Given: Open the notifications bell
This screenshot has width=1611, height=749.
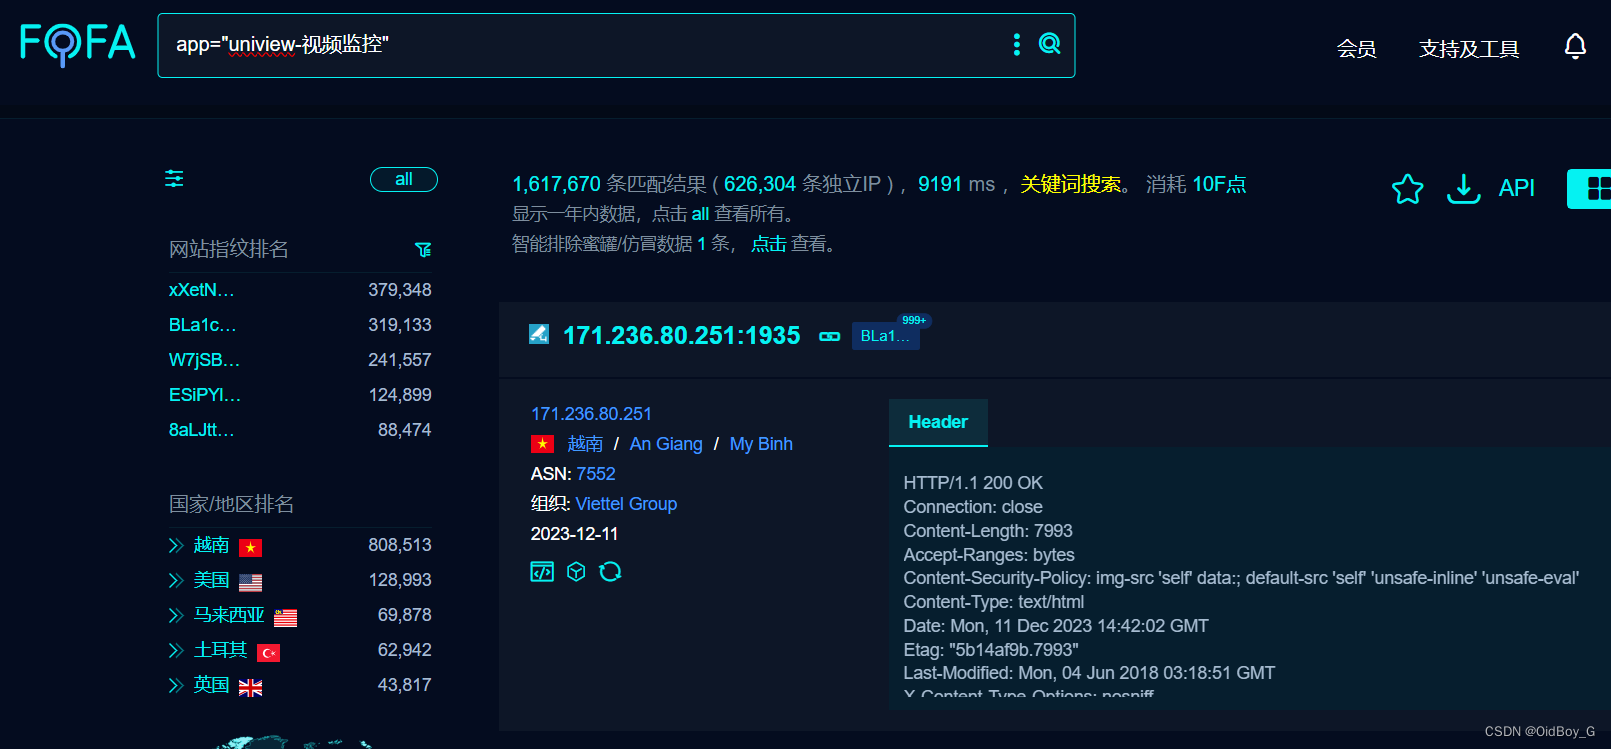Looking at the screenshot, I should point(1575,46).
